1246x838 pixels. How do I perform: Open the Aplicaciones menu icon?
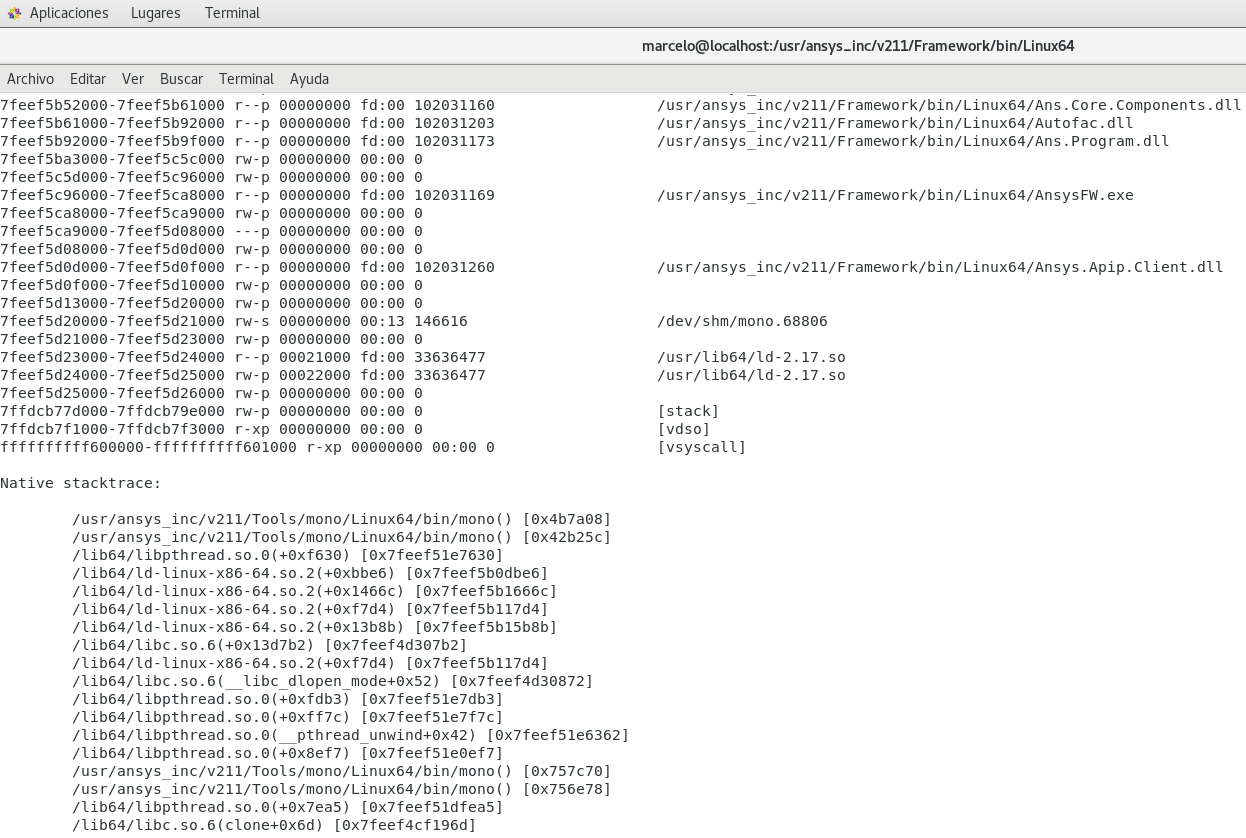pyautogui.click(x=14, y=13)
